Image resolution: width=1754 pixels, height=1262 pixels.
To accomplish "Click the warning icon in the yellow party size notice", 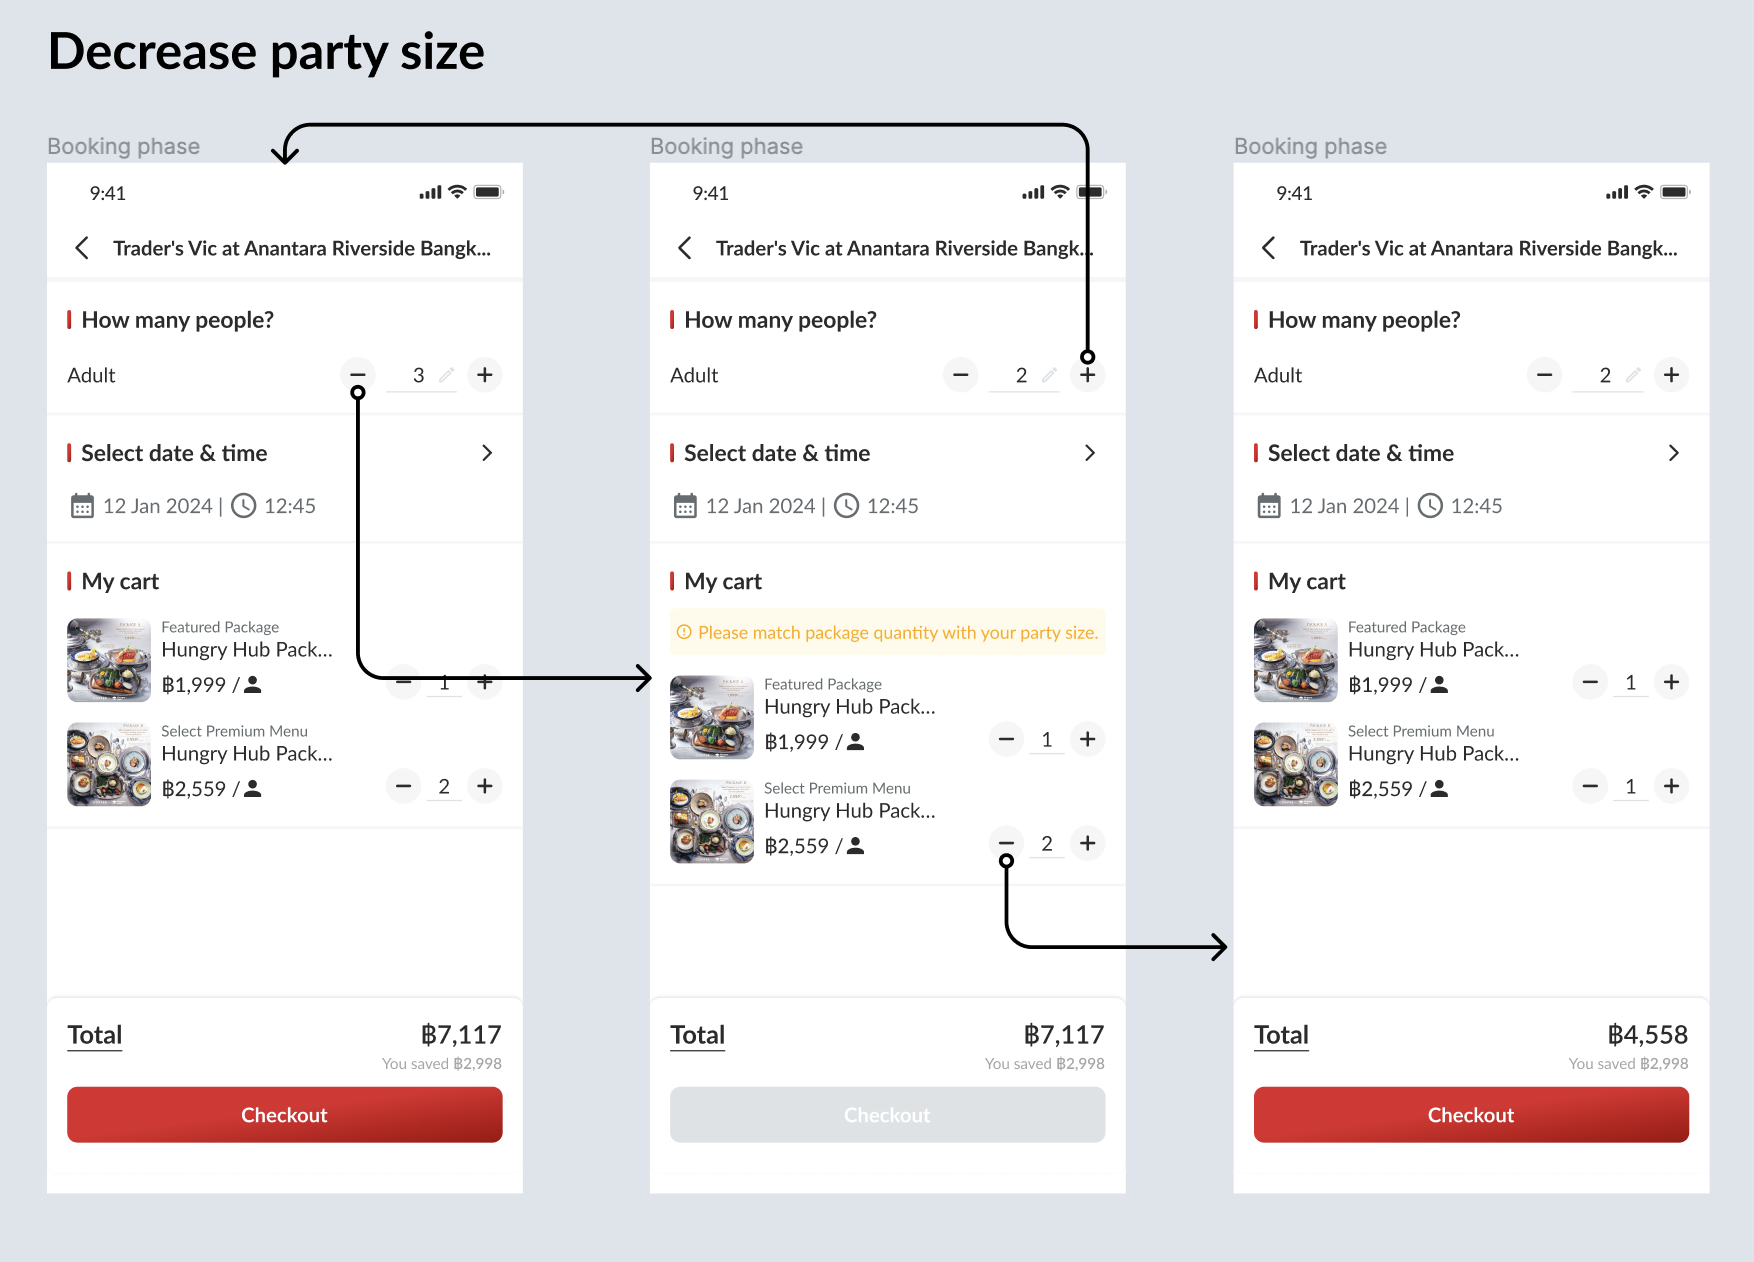I will (x=684, y=633).
